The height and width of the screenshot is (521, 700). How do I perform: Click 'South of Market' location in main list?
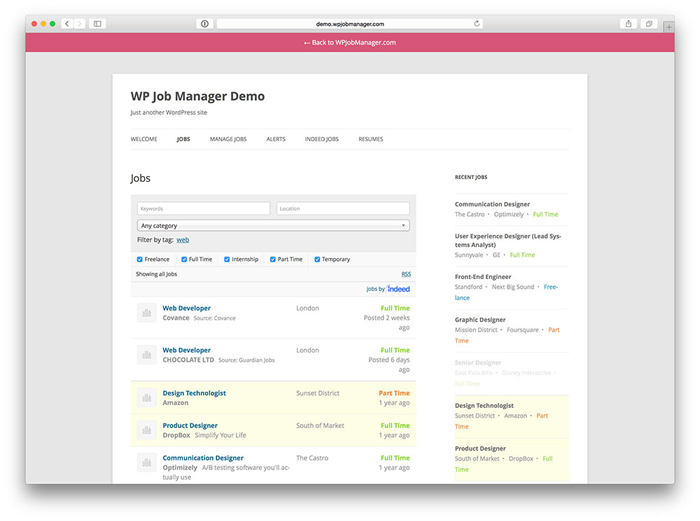[x=320, y=426]
